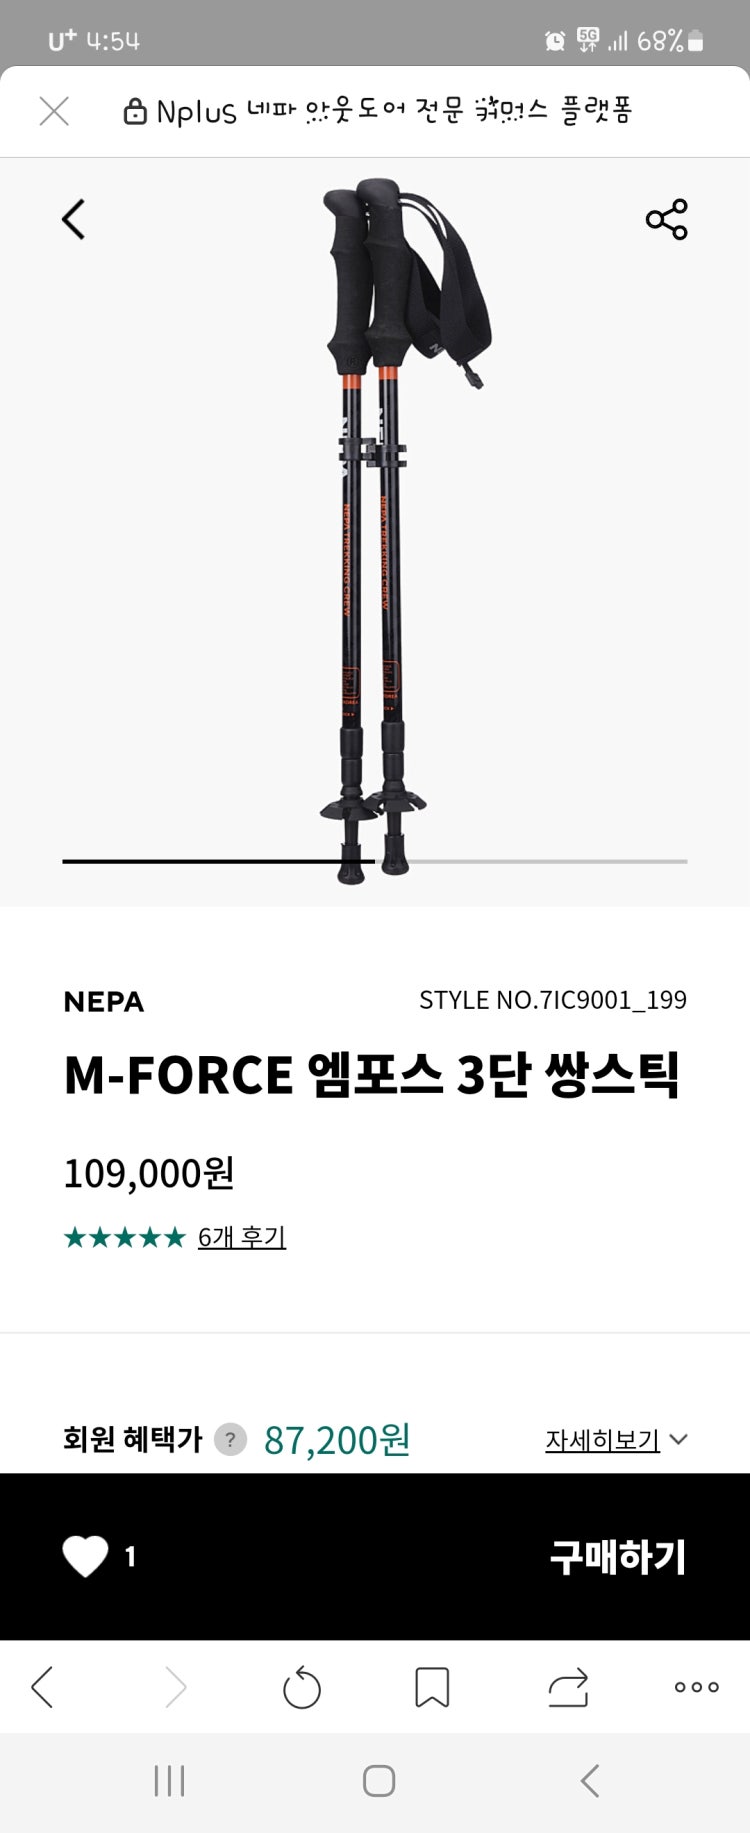This screenshot has width=750, height=1833.
Task: Tap the five-star rating display
Action: tap(125, 1238)
